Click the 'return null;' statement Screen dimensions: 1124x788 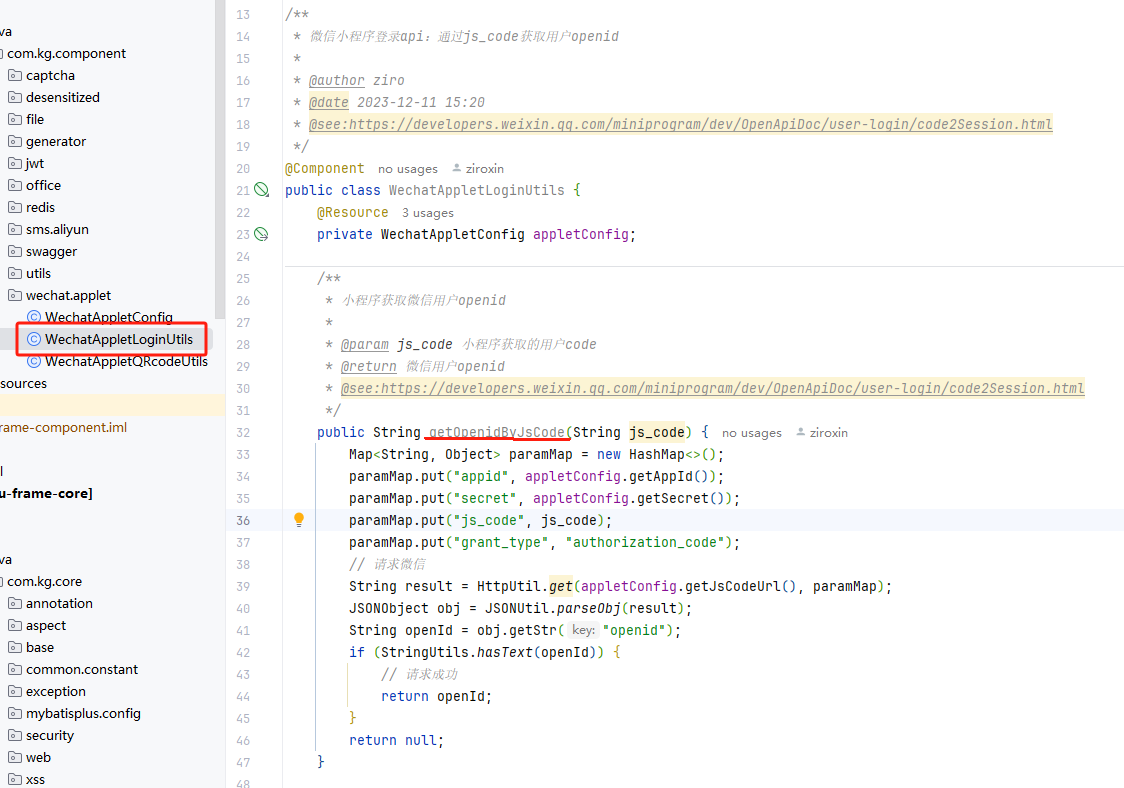pyautogui.click(x=396, y=740)
